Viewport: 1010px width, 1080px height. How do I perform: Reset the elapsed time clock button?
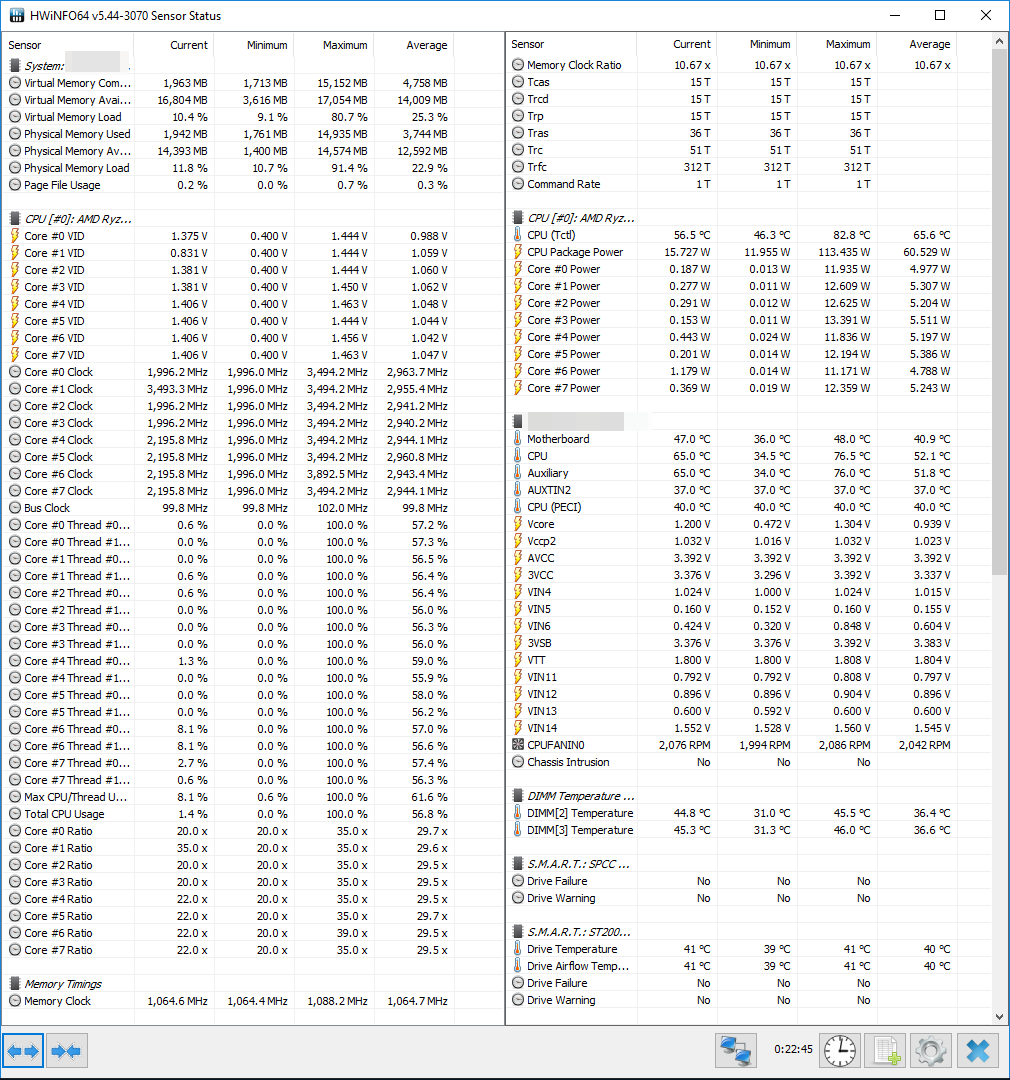(x=840, y=1051)
